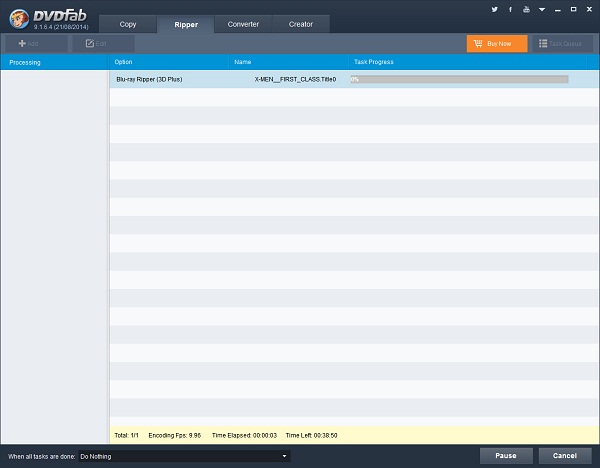The image size is (600, 468).
Task: Select the Blu-ray Ripper (3D Plus) task row
Action: tap(354, 79)
